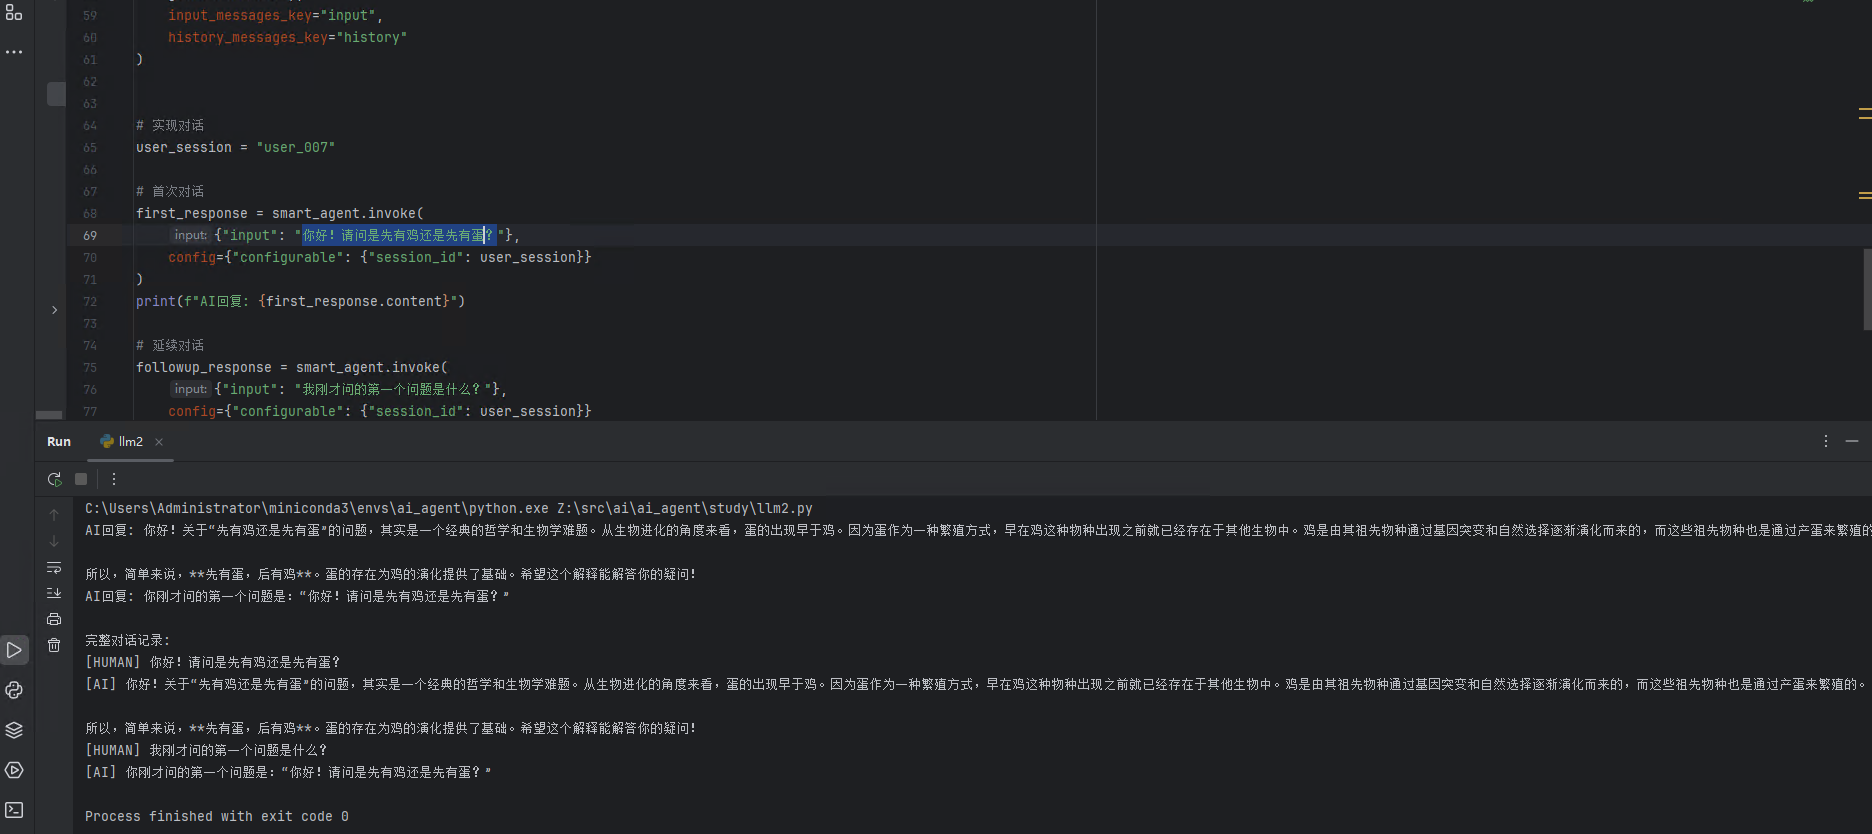Jump to the upper warning stripe marker
This screenshot has width=1872, height=834.
1865,114
